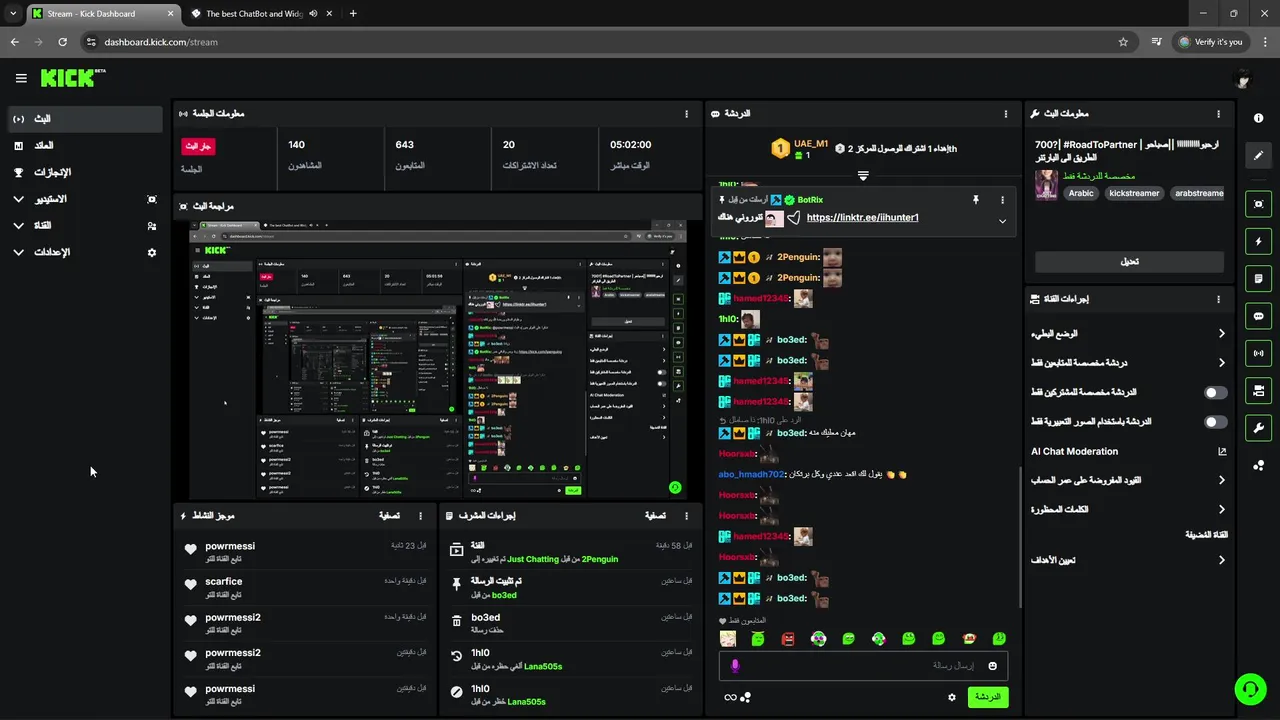Click Verify it's you in browser toolbar
Viewport: 1280px width, 720px height.
tap(1210, 42)
